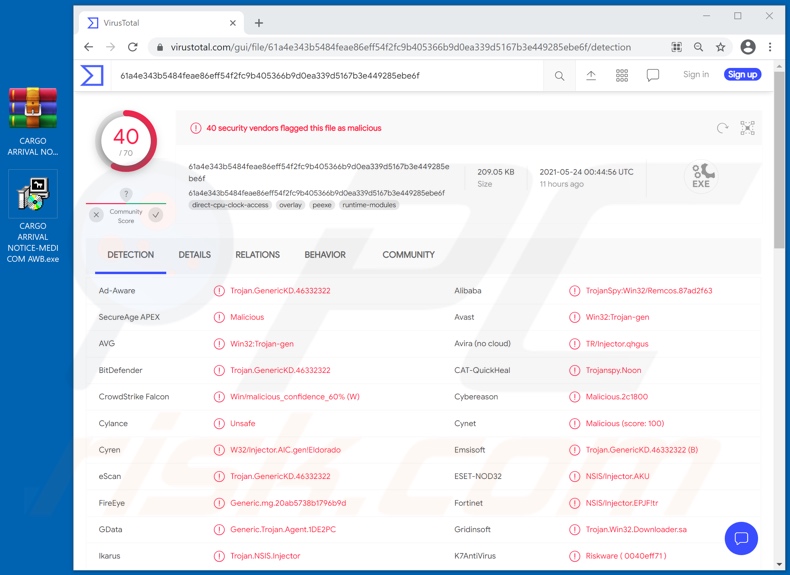Vote harmless with the checkmark community button
The image size is (790, 575).
pyautogui.click(x=156, y=215)
